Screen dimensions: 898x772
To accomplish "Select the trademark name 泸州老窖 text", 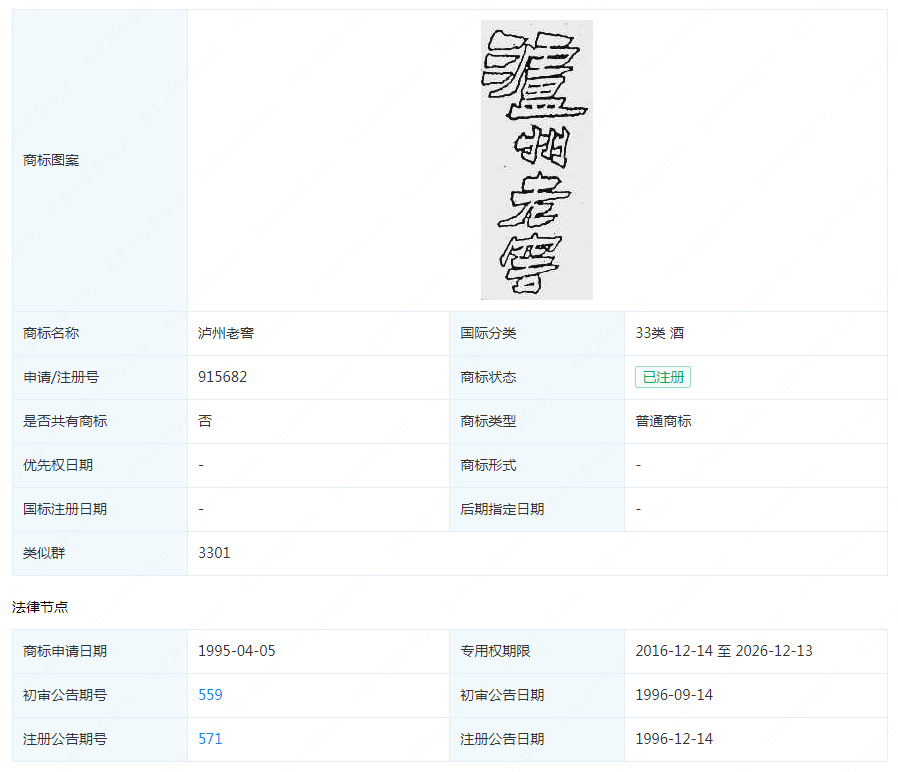I will coord(226,333).
